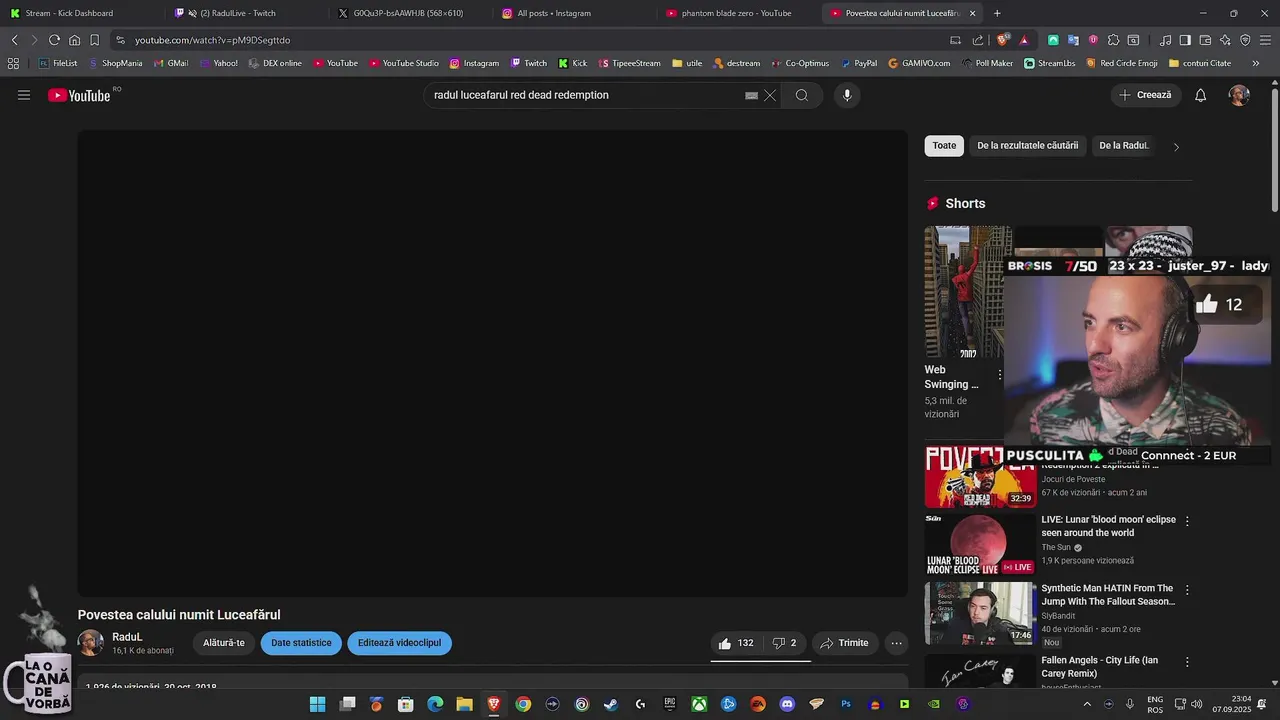Open more bookmarks with the double chevron
This screenshot has width=1280, height=720.
1256,63
